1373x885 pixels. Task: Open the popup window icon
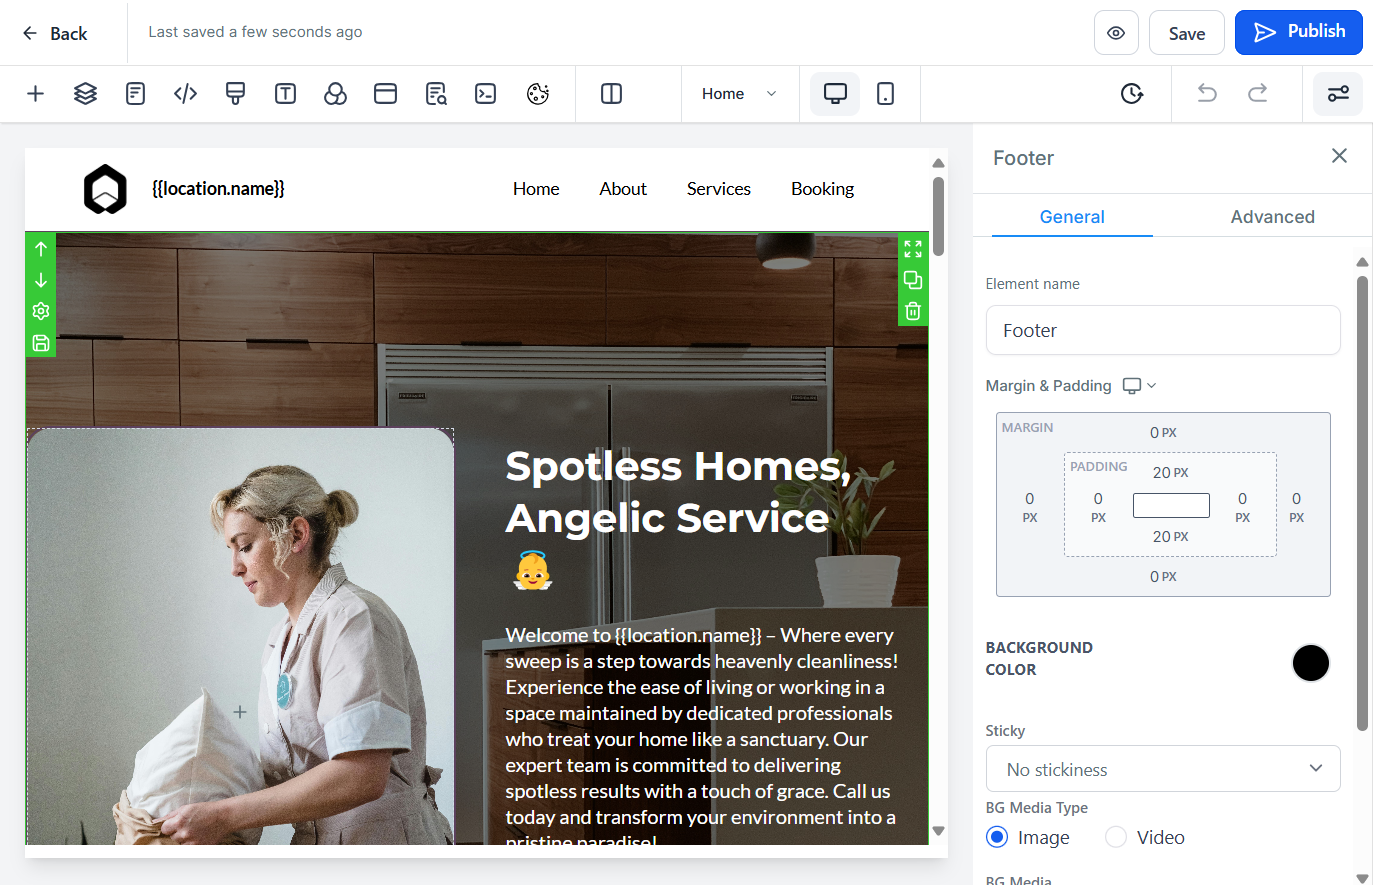pos(385,94)
